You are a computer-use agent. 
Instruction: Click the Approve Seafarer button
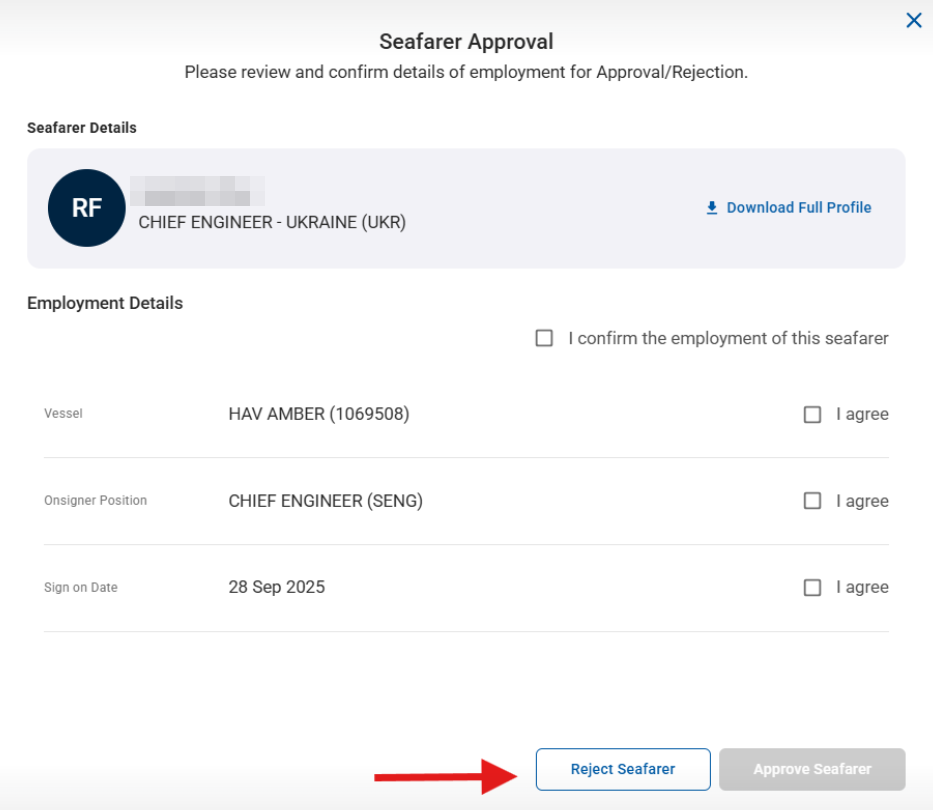point(812,769)
